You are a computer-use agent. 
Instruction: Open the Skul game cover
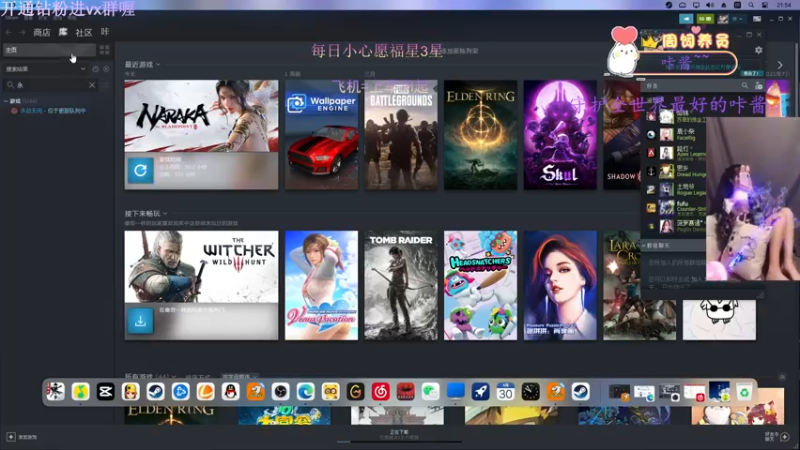(560, 135)
